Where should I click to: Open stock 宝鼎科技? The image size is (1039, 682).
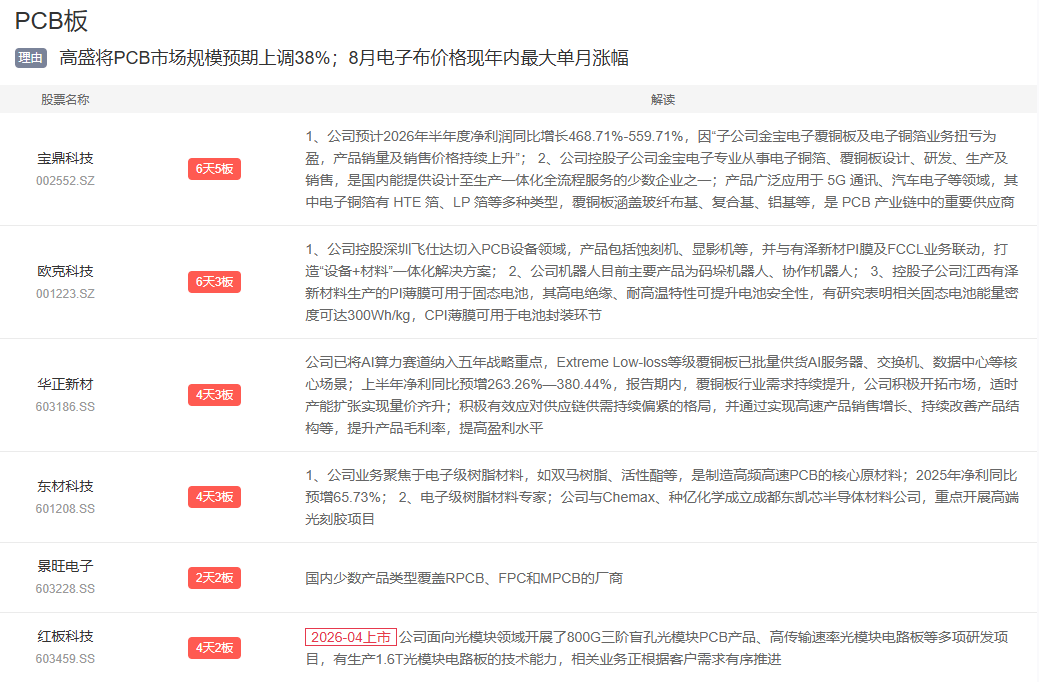(65, 158)
